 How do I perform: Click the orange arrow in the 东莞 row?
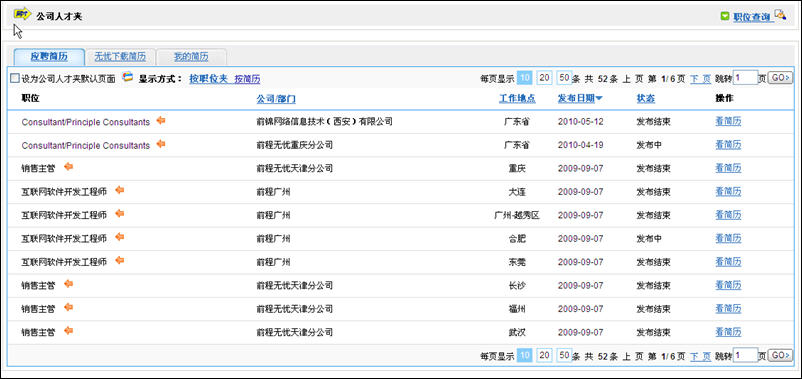120,261
